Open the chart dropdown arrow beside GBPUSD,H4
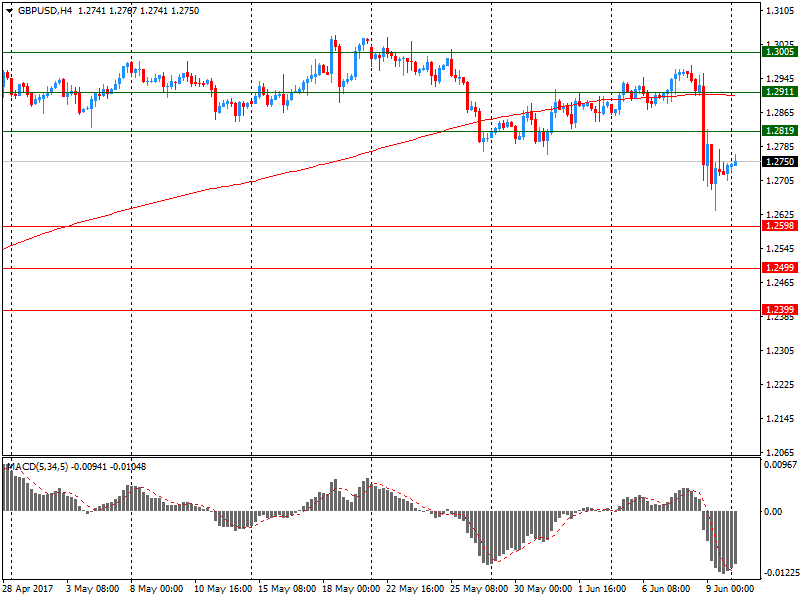 pos(9,11)
